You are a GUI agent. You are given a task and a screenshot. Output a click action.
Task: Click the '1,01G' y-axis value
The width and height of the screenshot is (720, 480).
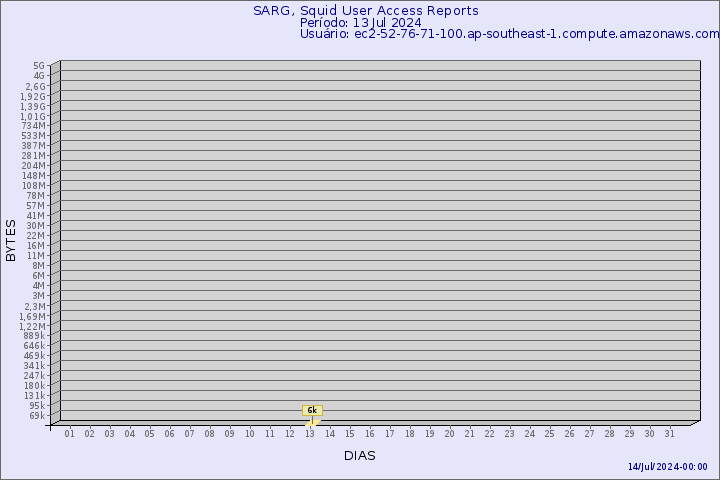click(x=34, y=116)
